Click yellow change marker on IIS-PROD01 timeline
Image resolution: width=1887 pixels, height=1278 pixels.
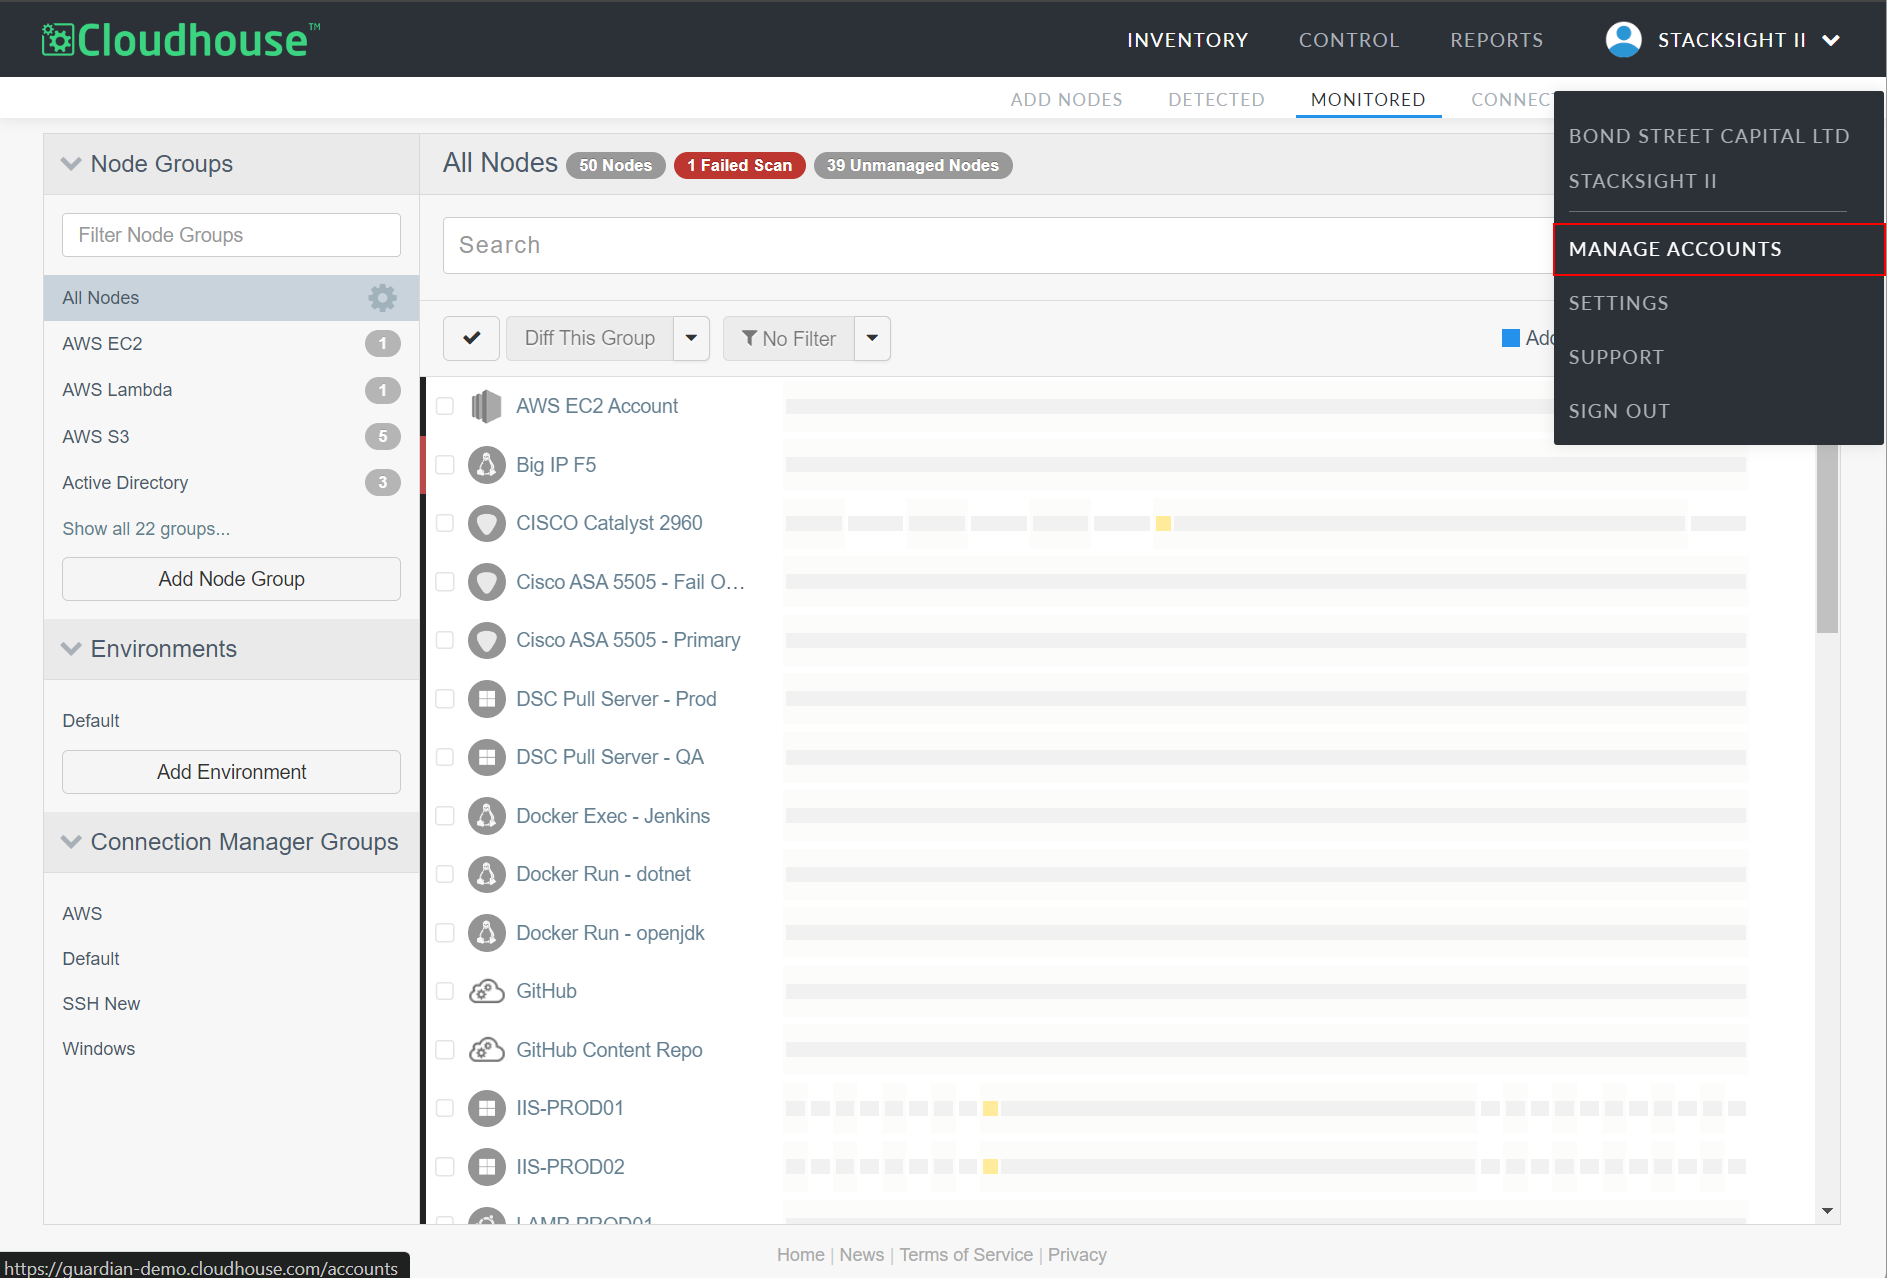tap(990, 1108)
